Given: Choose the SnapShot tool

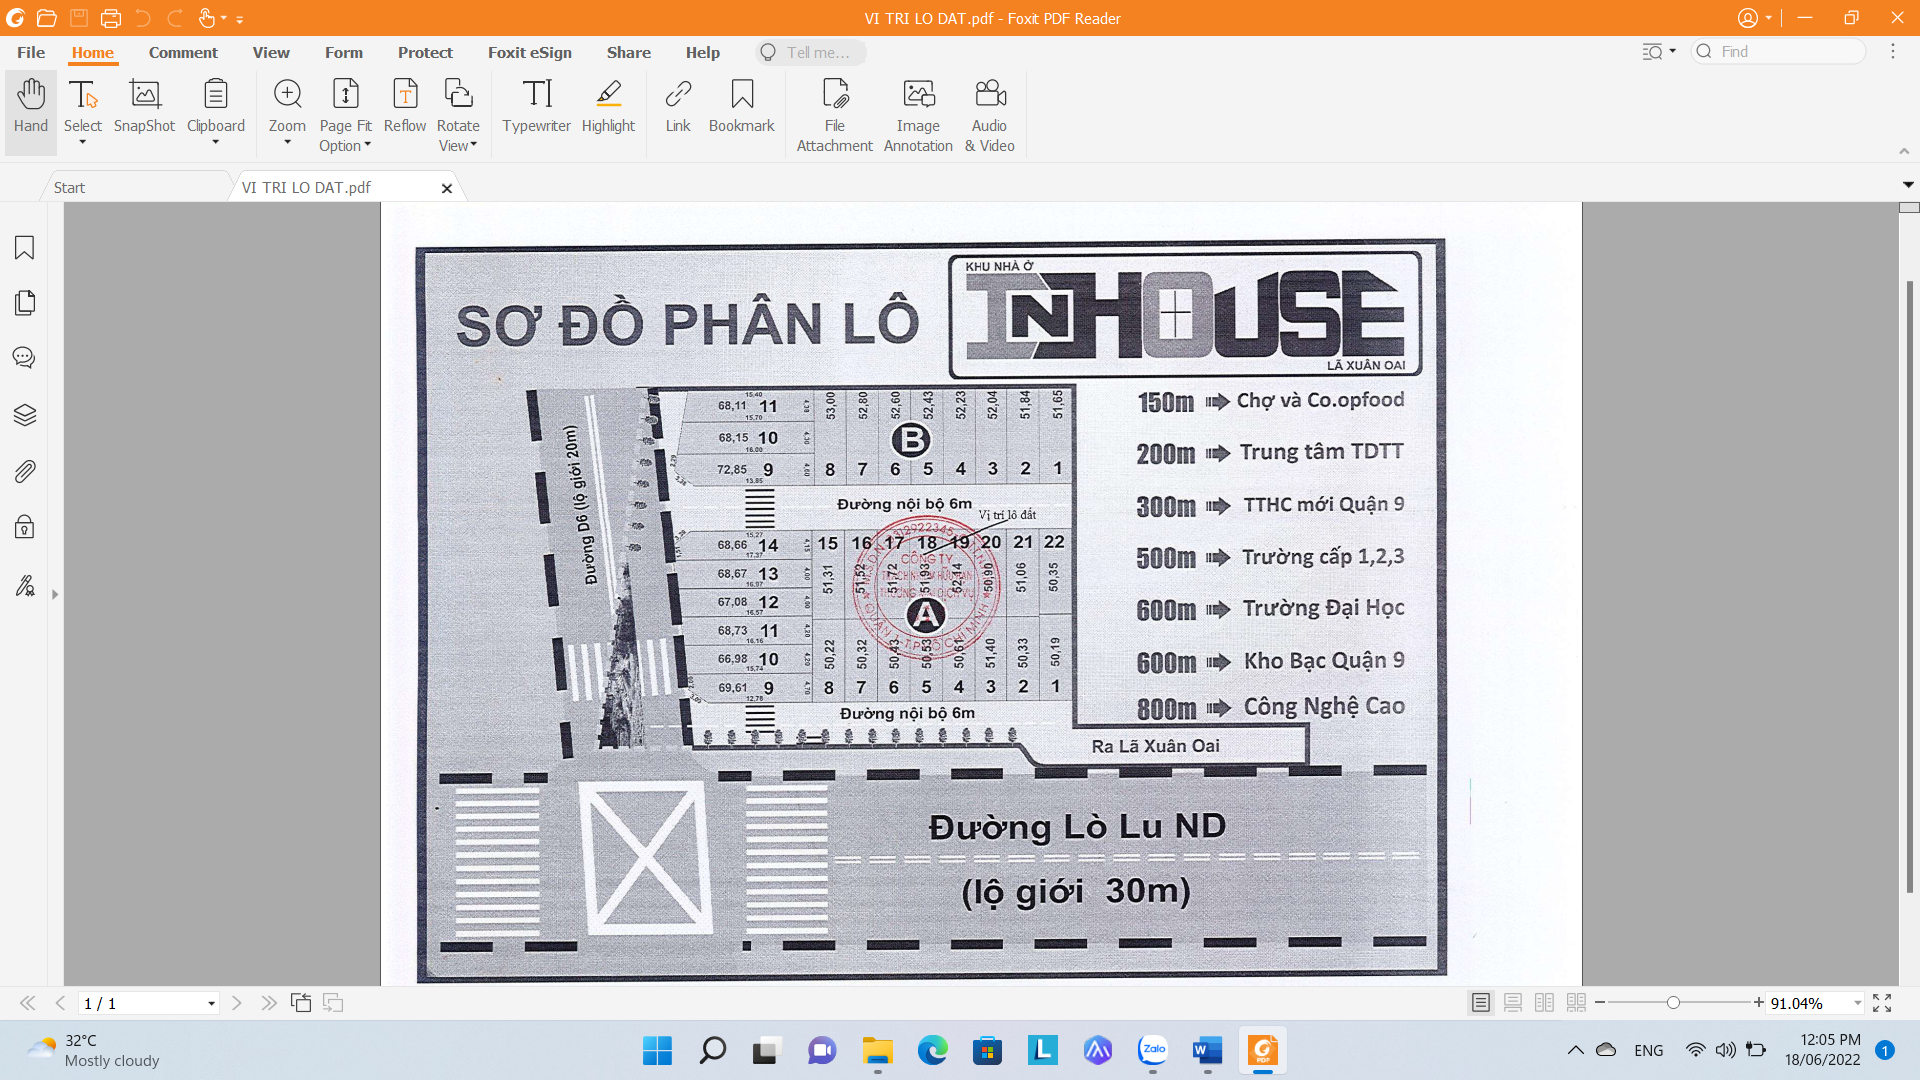Looking at the screenshot, I should point(144,106).
